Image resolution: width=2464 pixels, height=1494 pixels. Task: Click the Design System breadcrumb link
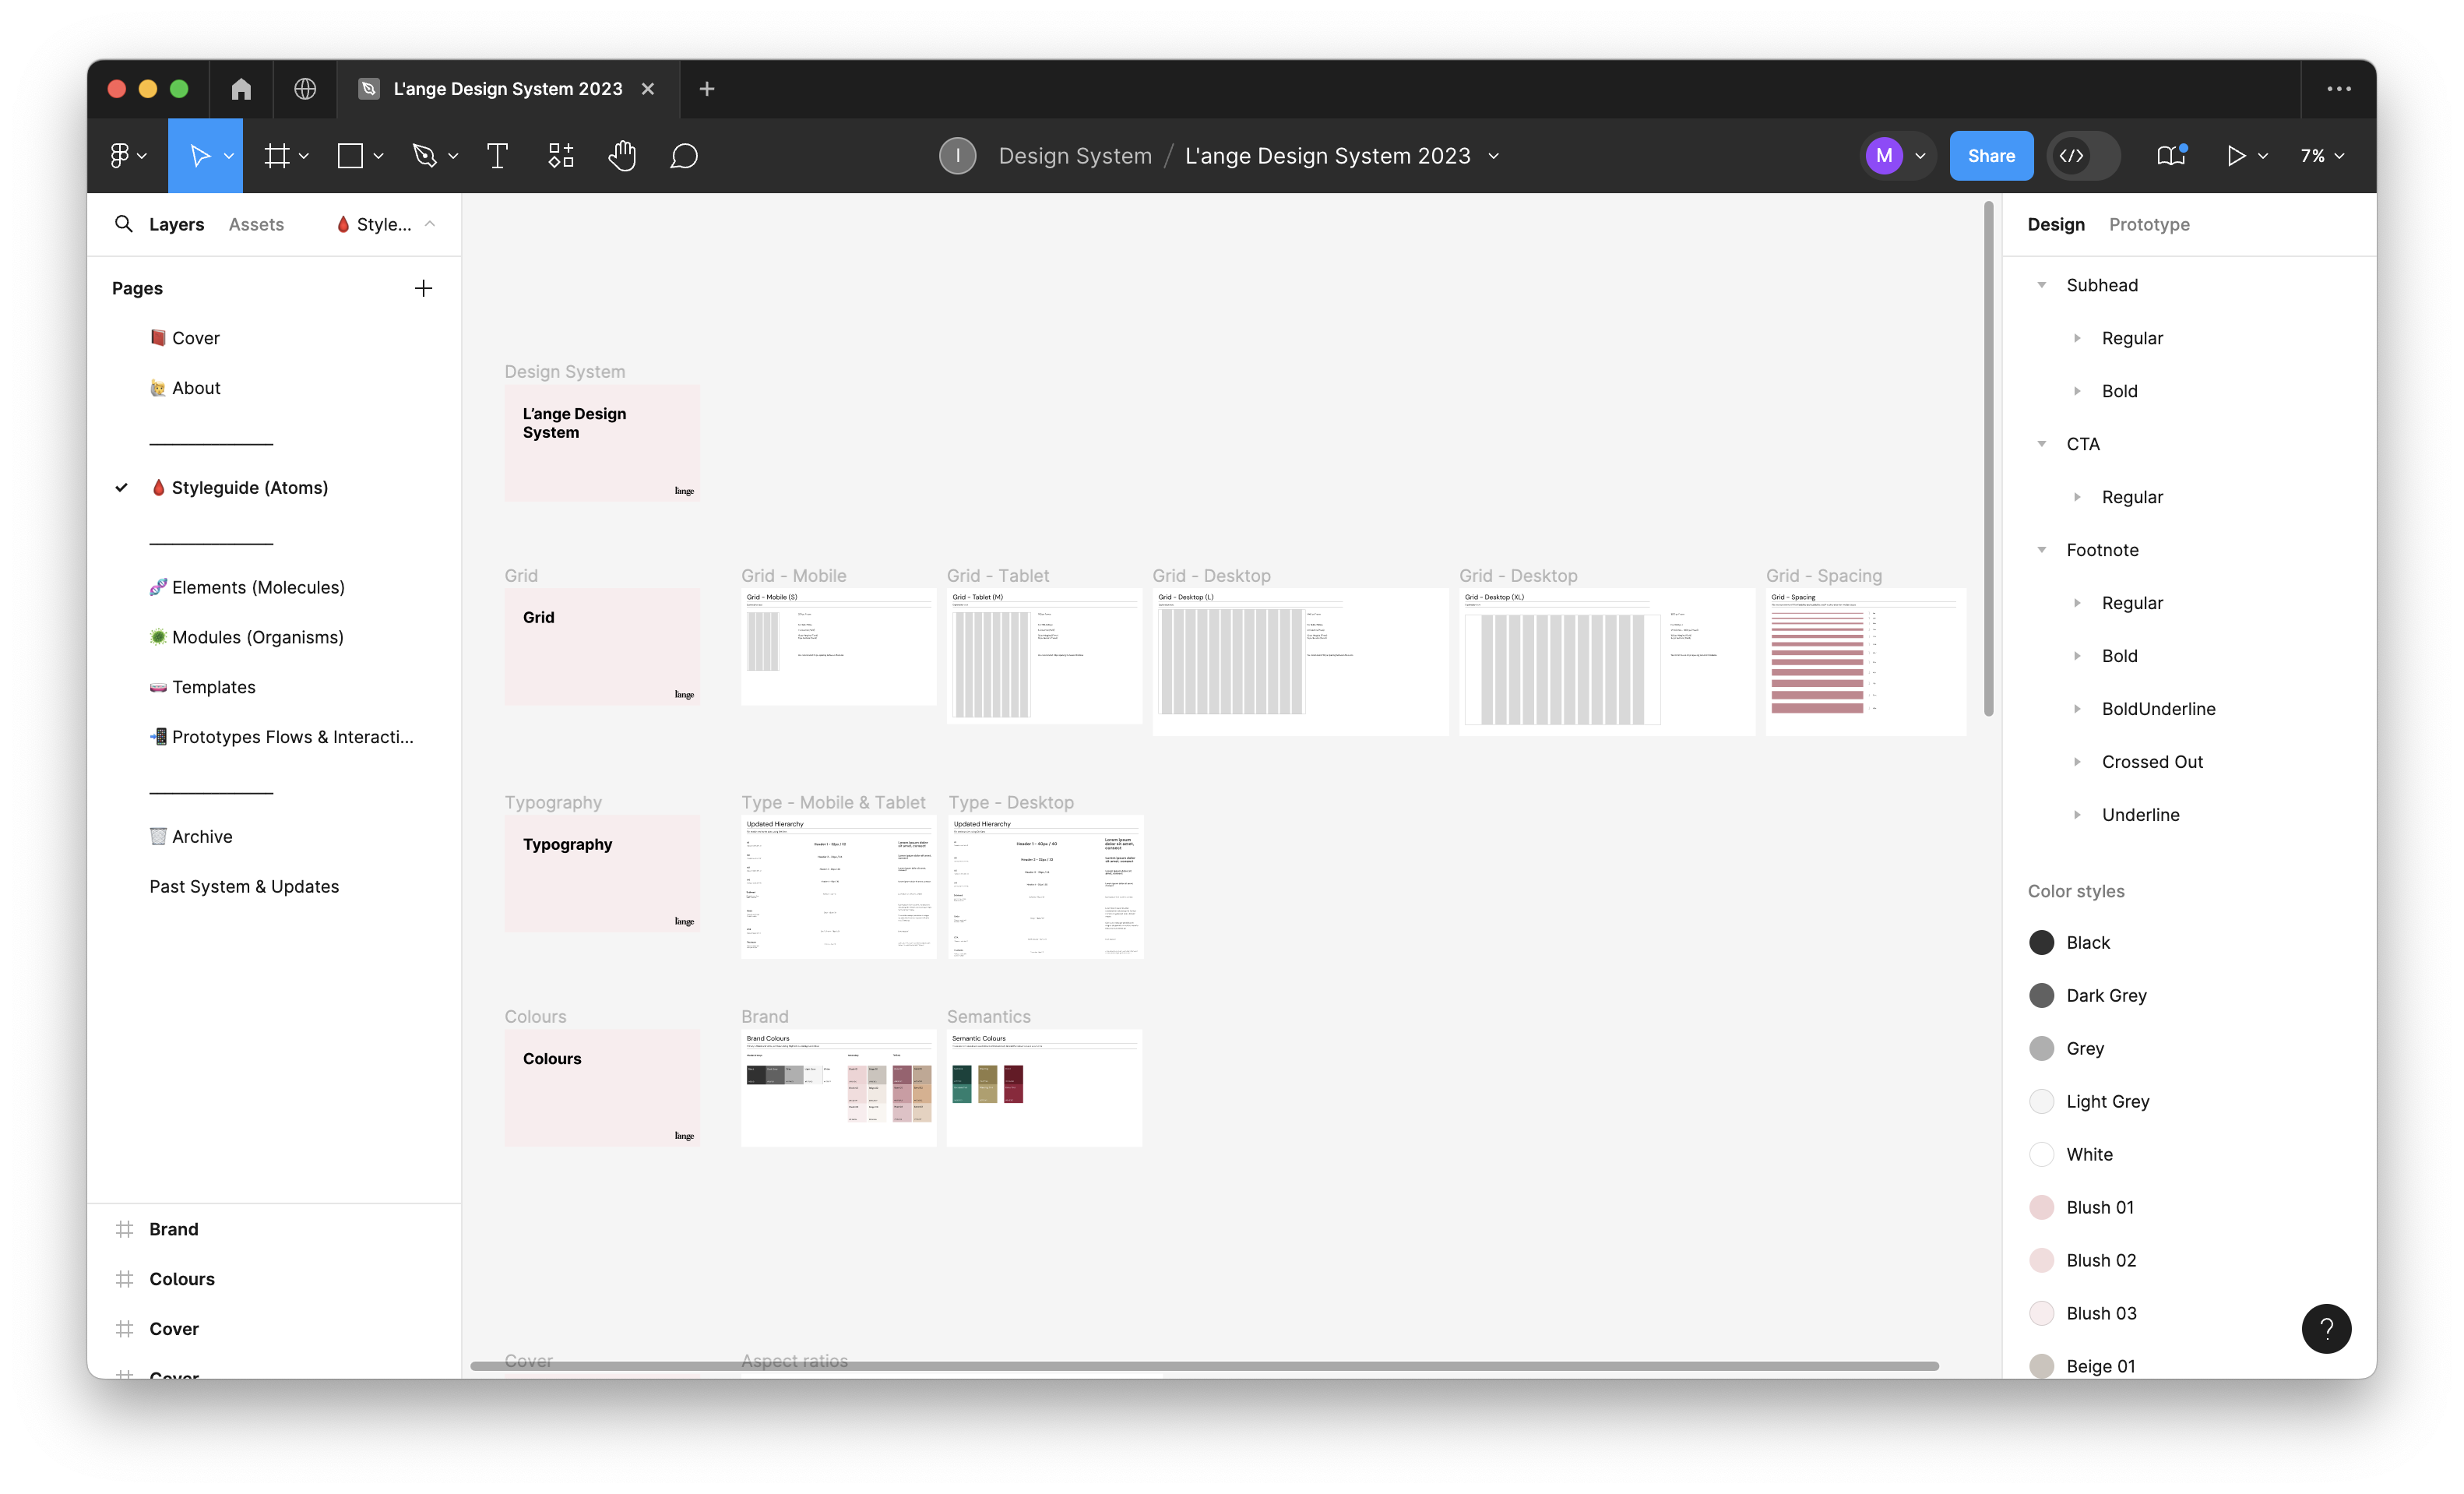click(1075, 156)
